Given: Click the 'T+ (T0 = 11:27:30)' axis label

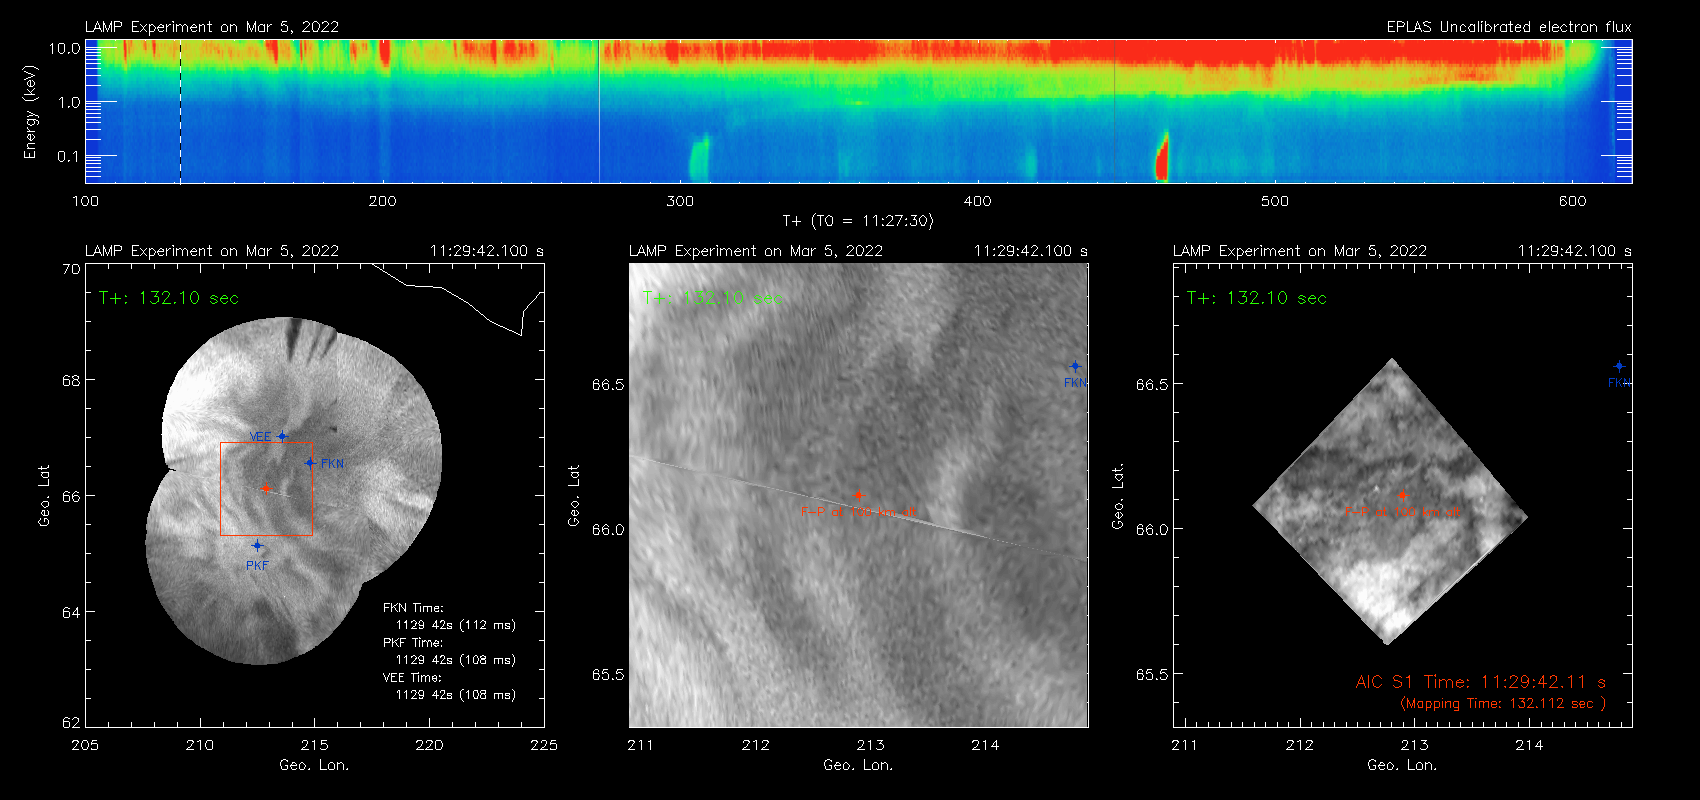Looking at the screenshot, I should coord(858,221).
